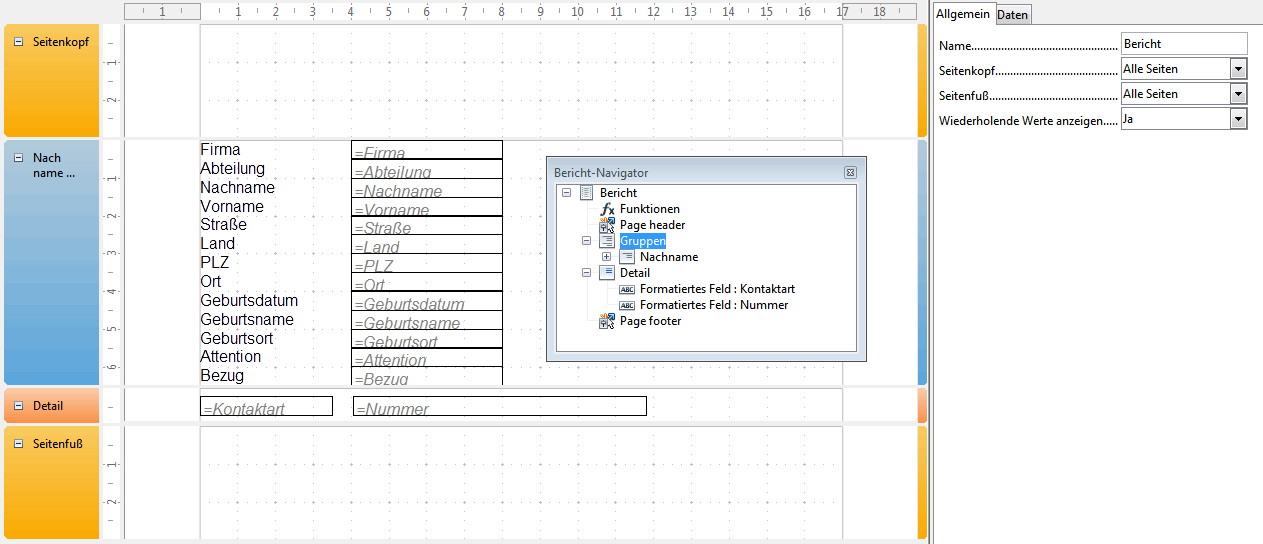
Task: Select Page header in the navigator tree
Action: [x=653, y=225]
